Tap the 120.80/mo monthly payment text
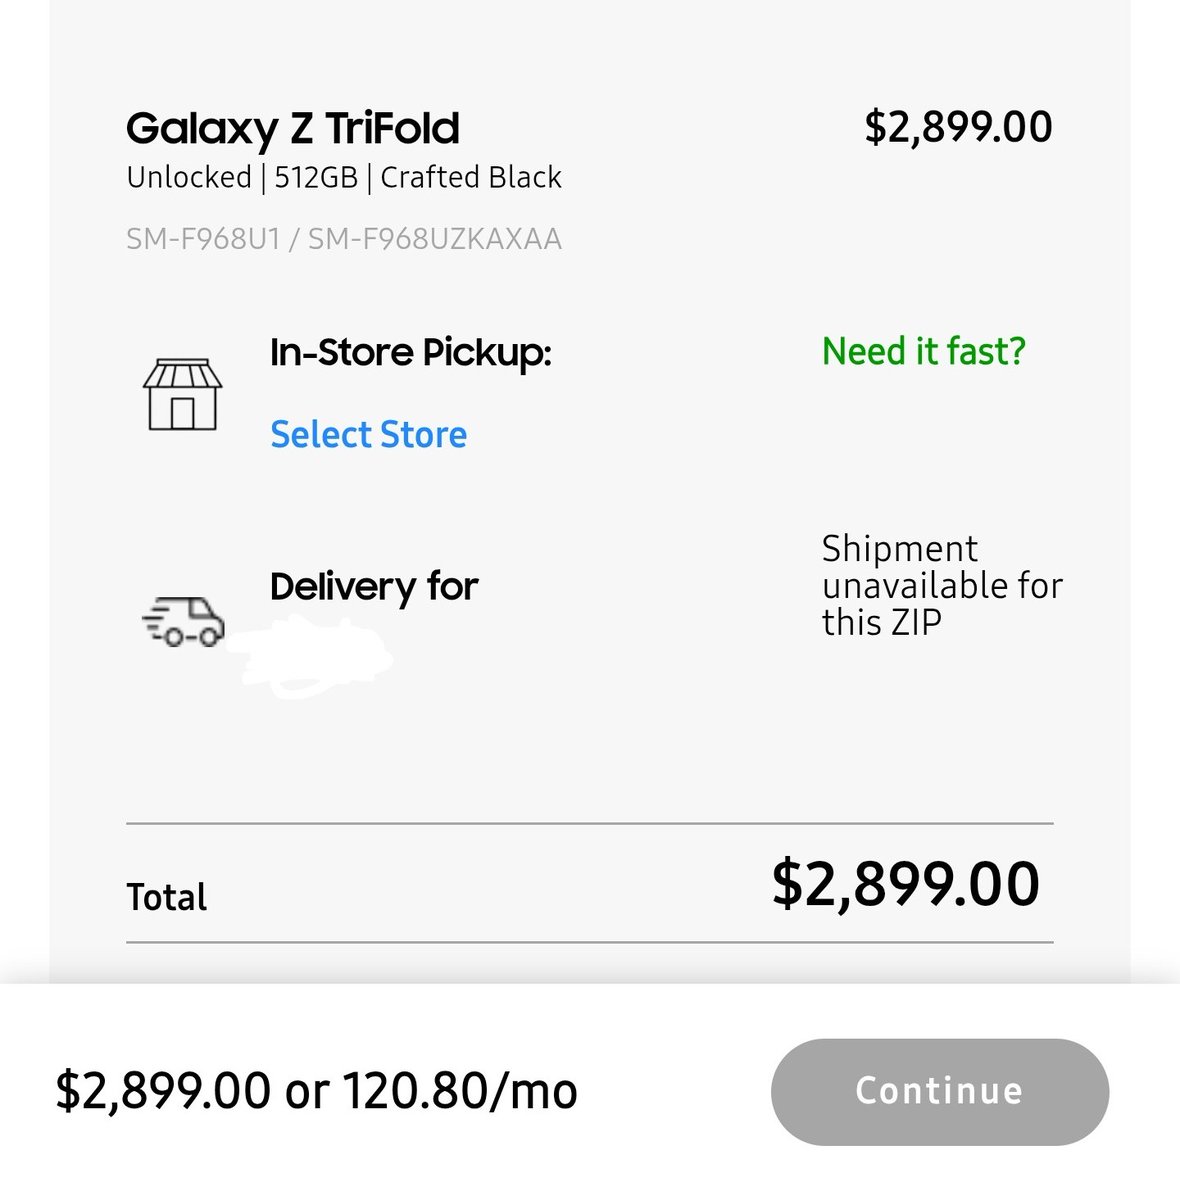The width and height of the screenshot is (1180, 1200). click(460, 1091)
